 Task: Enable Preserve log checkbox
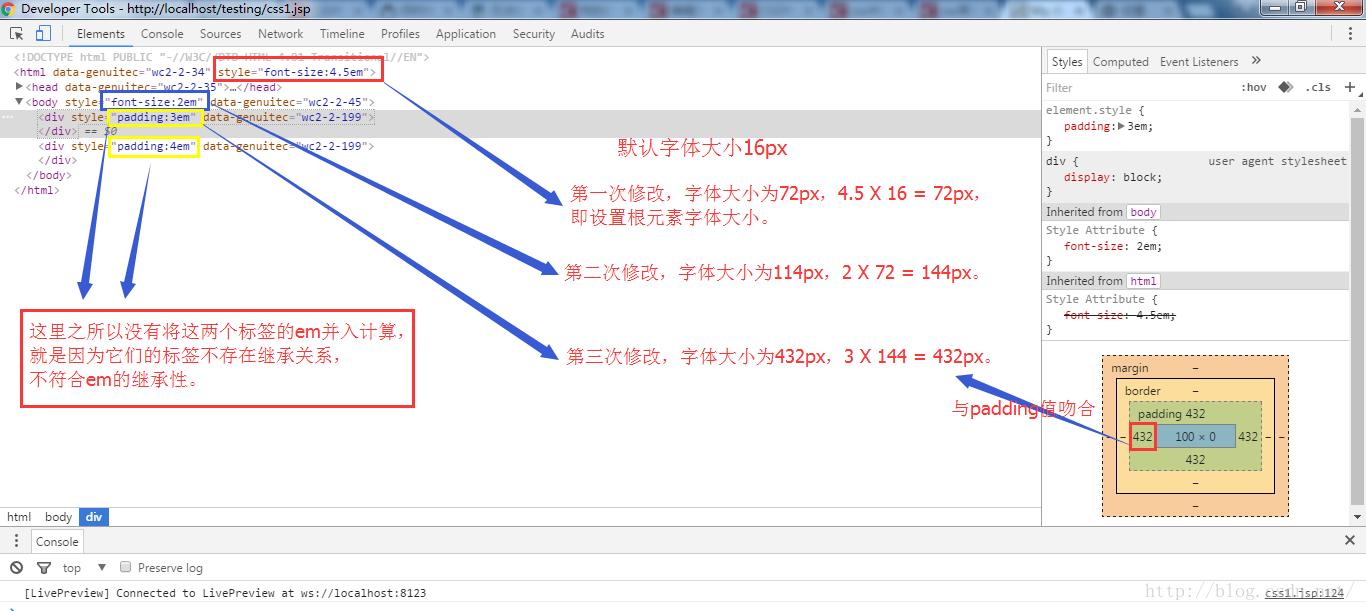[x=126, y=567]
